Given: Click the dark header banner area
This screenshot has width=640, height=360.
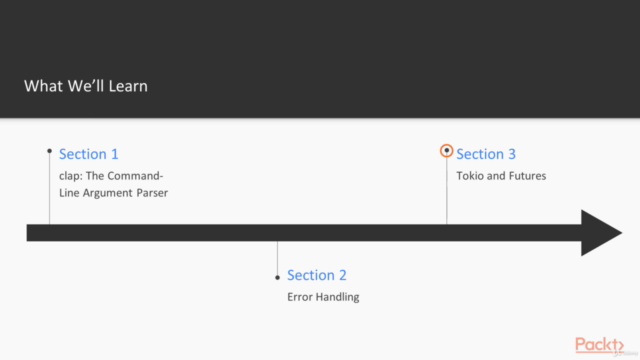Looking at the screenshot, I should (320, 59).
